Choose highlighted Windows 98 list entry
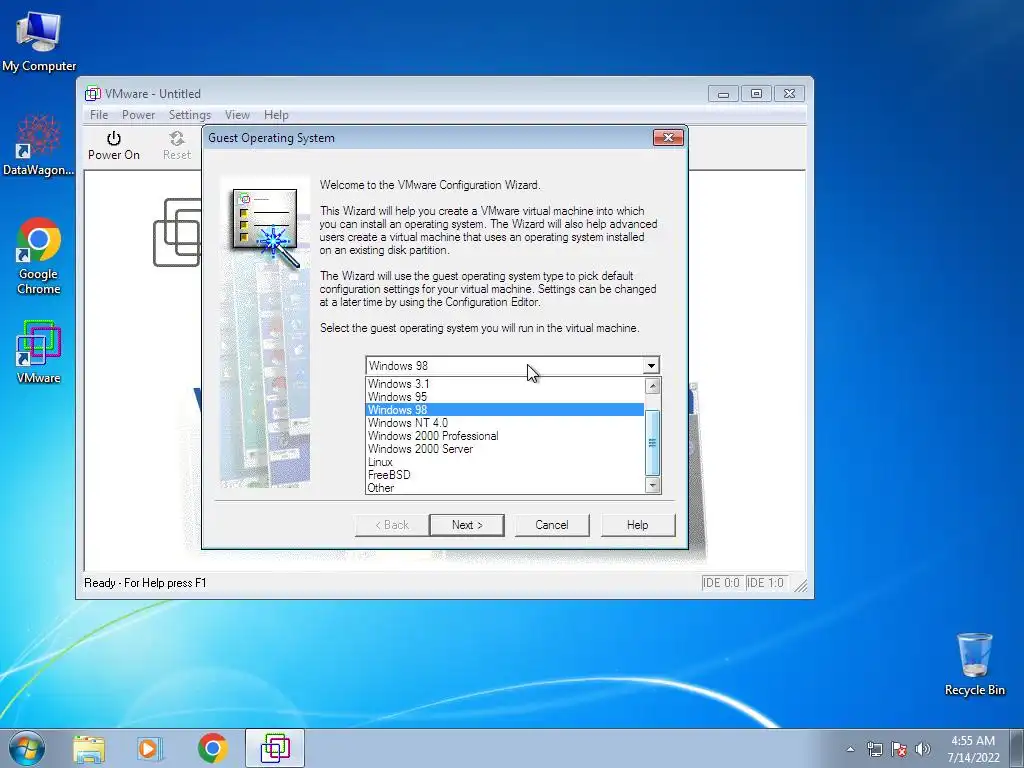The height and width of the screenshot is (768, 1024). [x=505, y=410]
